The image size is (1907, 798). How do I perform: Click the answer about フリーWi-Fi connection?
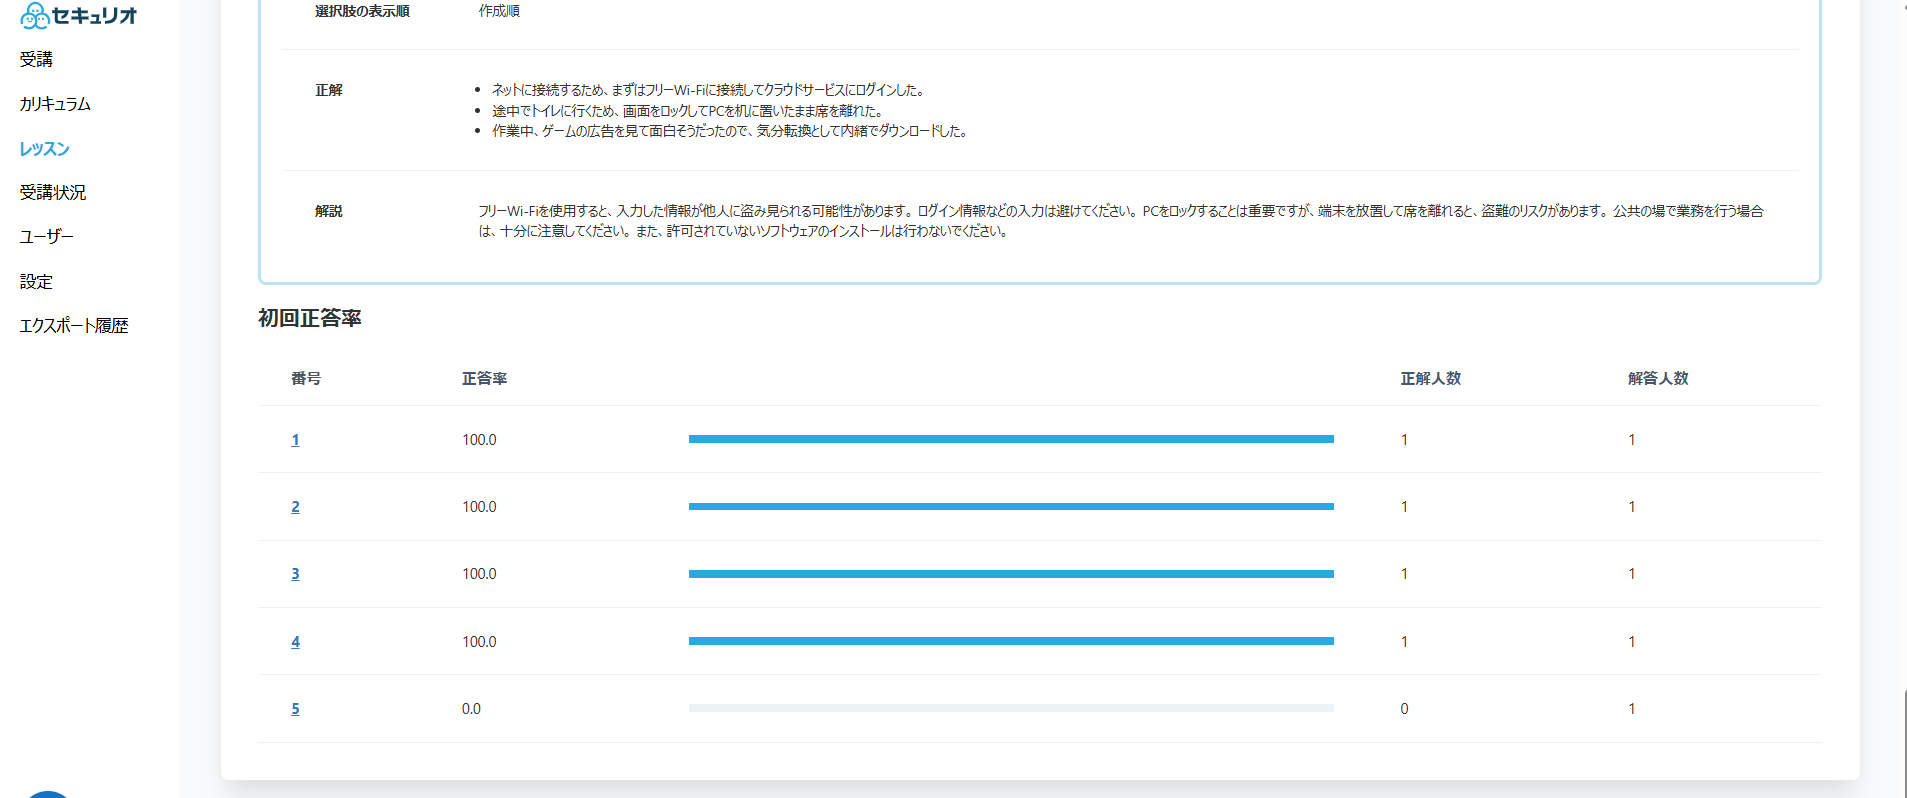pyautogui.click(x=708, y=90)
